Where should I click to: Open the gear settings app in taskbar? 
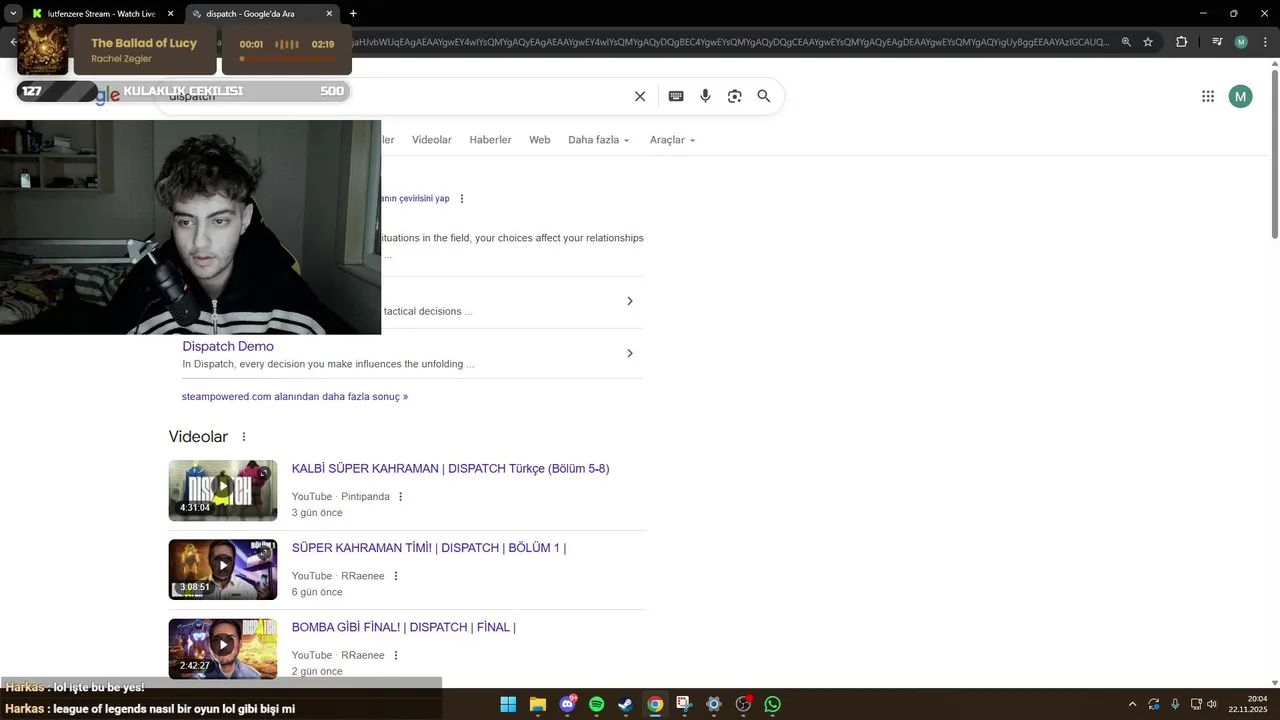coord(713,704)
